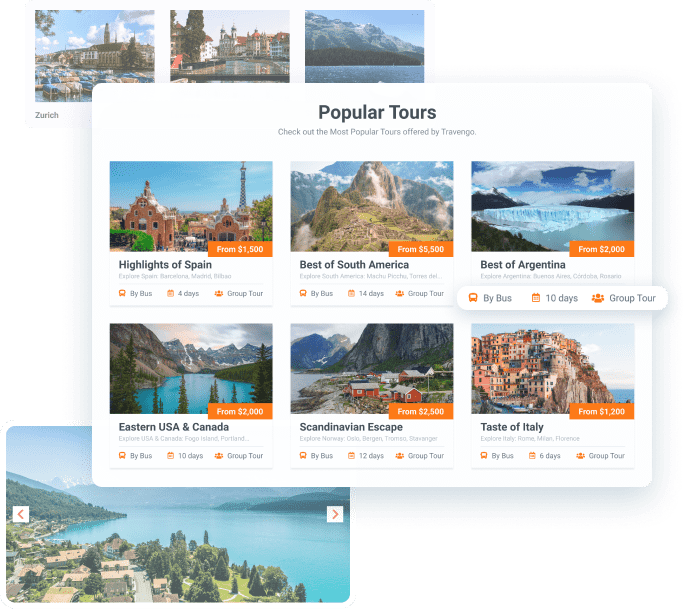Click the group icon on Taste of Italy card
Viewport: 688px width, 609px height.
pyautogui.click(x=580, y=455)
